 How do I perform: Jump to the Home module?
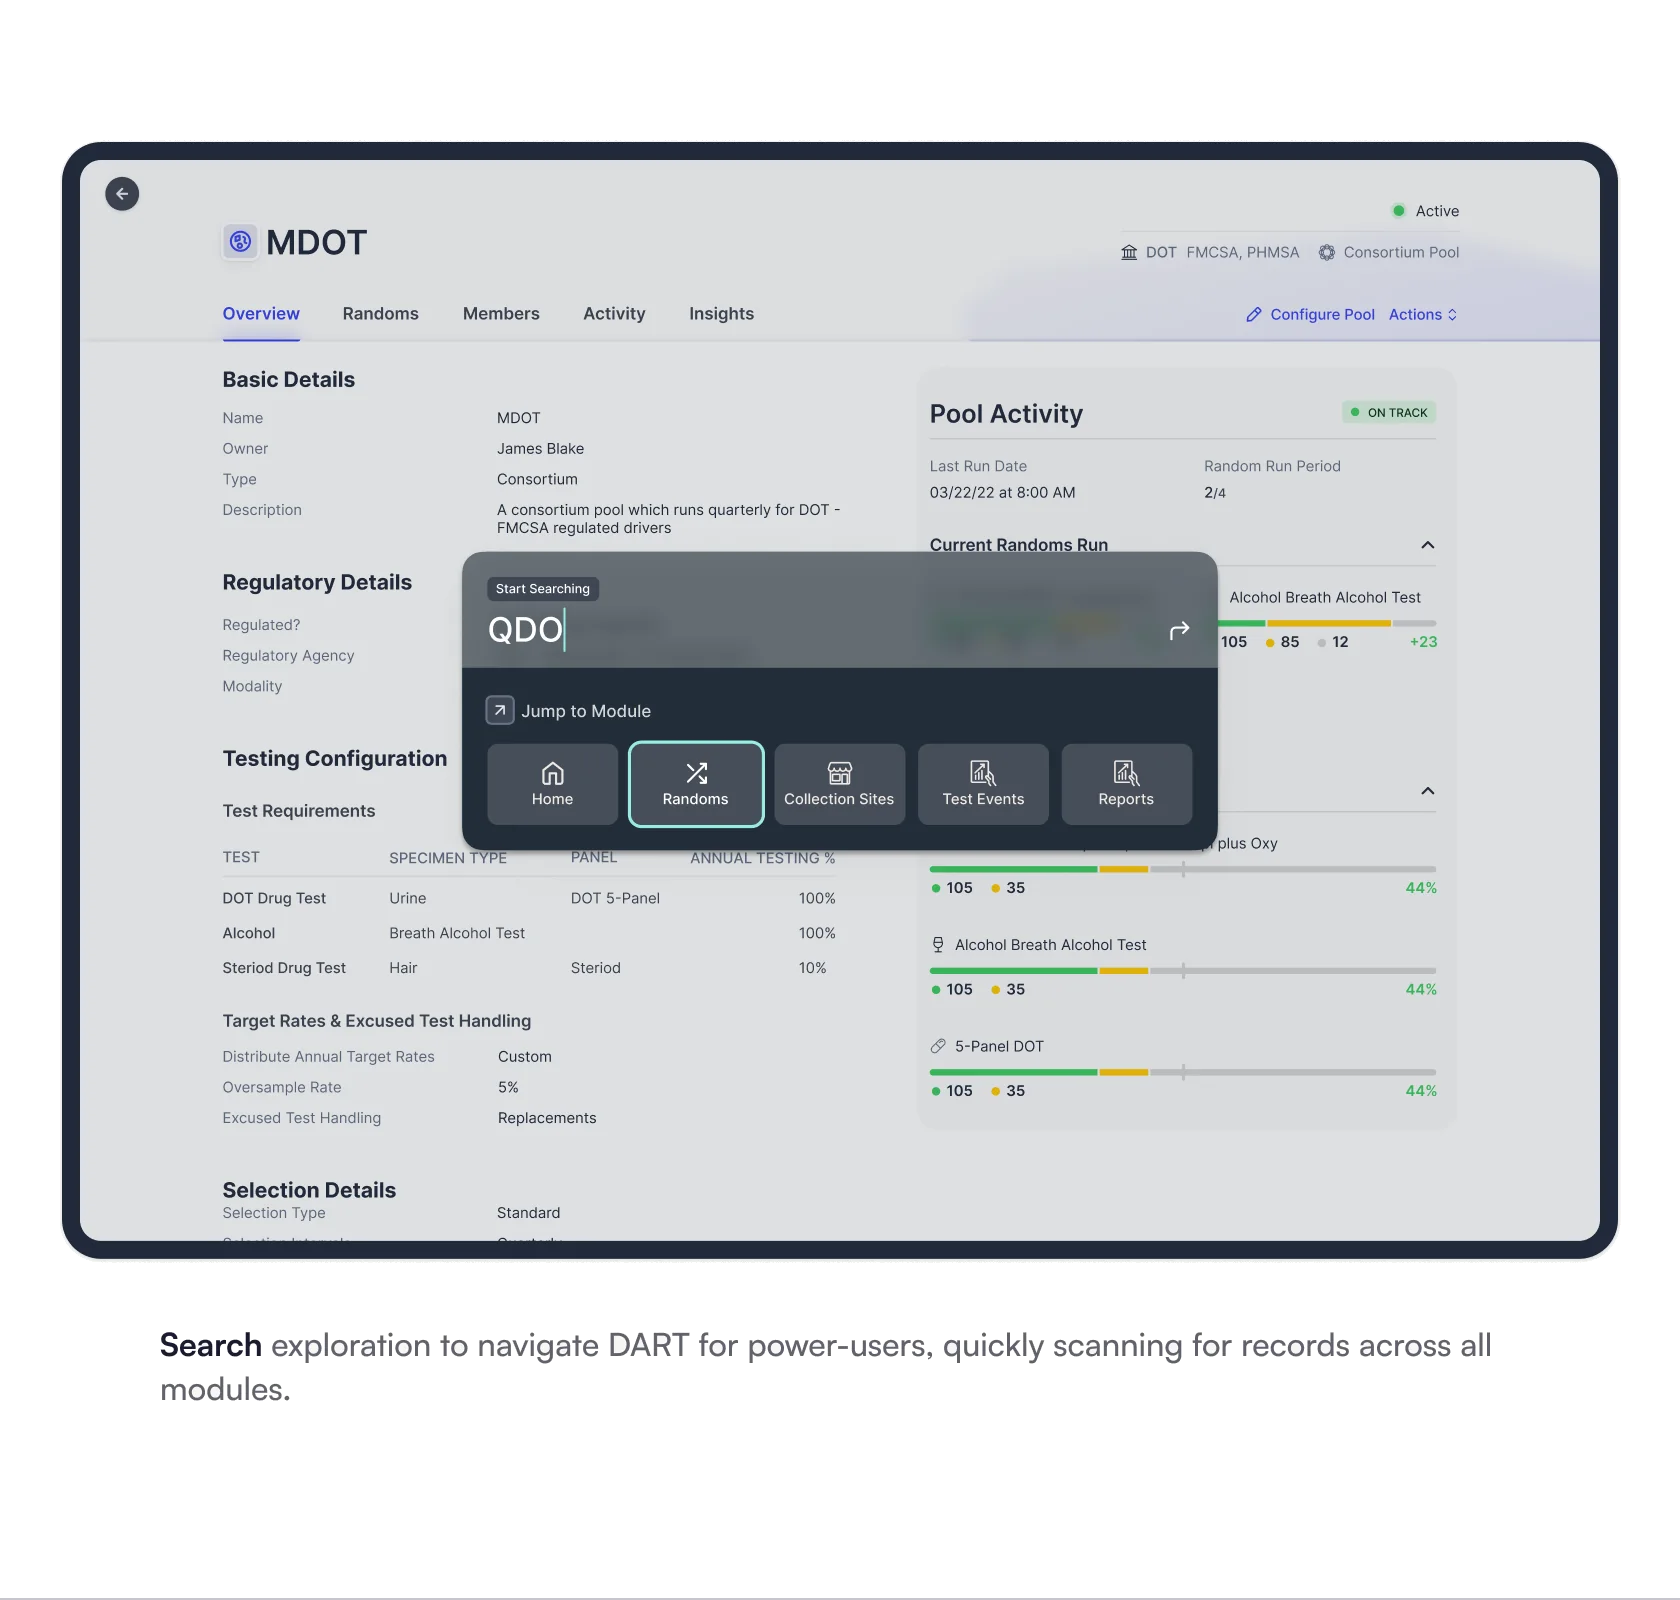coord(552,784)
